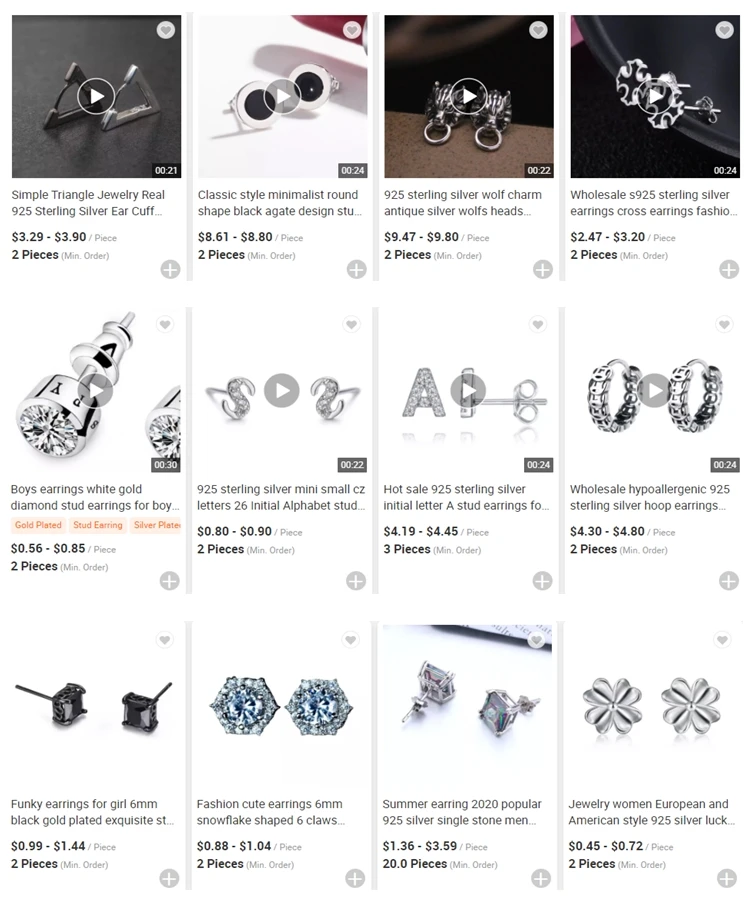750x900 pixels.
Task: Add snowflake shaped earrings via plus icon
Action: tap(355, 878)
